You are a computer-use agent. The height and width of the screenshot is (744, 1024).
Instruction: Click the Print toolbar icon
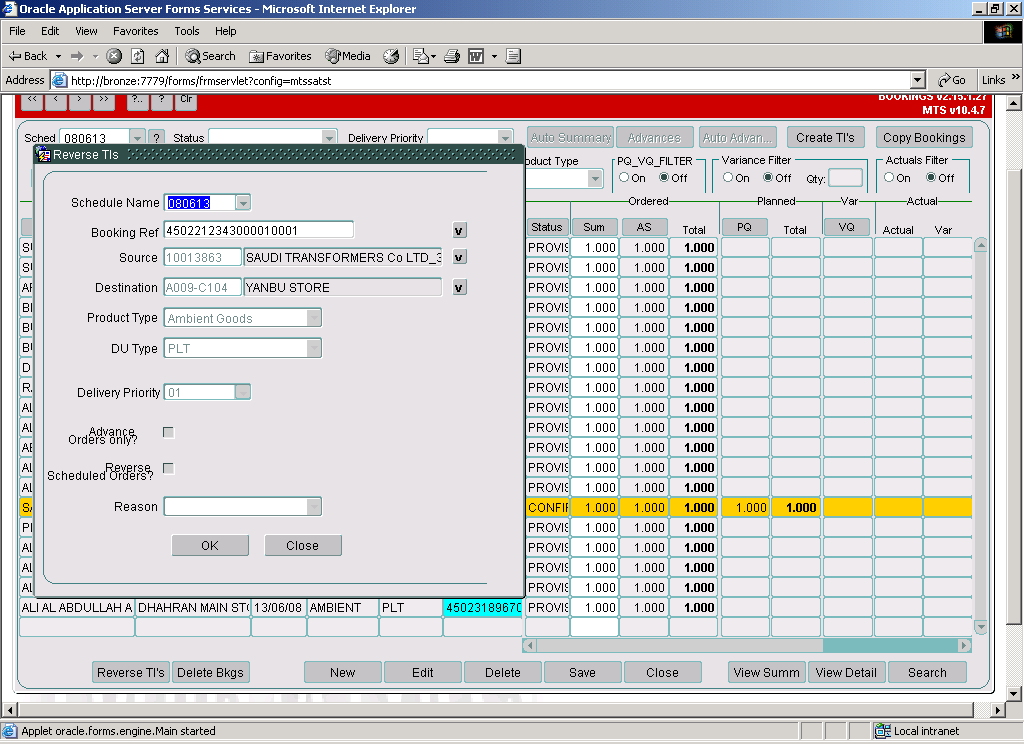(x=452, y=56)
